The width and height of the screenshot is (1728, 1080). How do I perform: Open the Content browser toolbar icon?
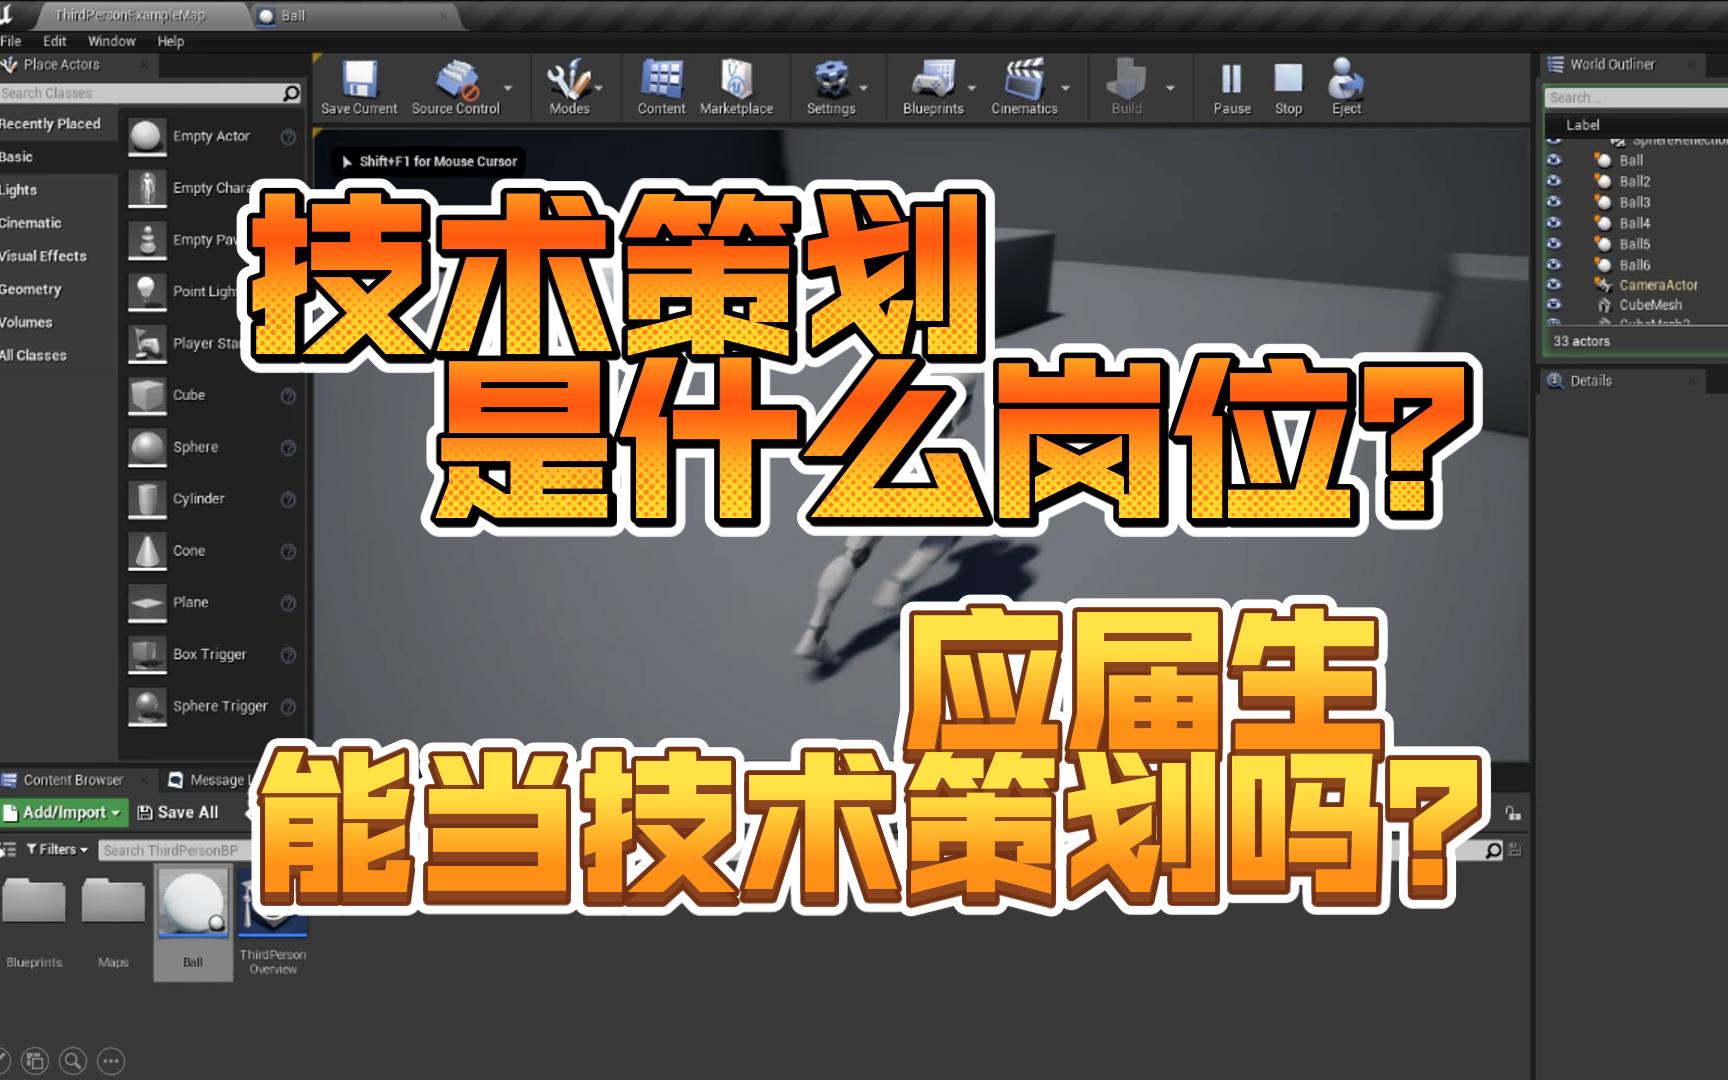tap(661, 79)
